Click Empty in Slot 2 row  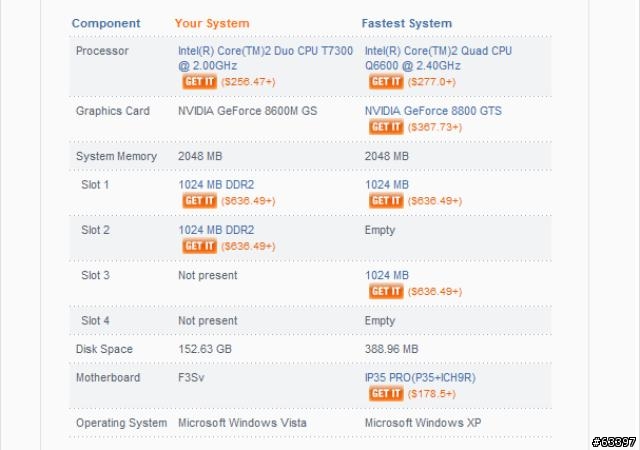(380, 230)
